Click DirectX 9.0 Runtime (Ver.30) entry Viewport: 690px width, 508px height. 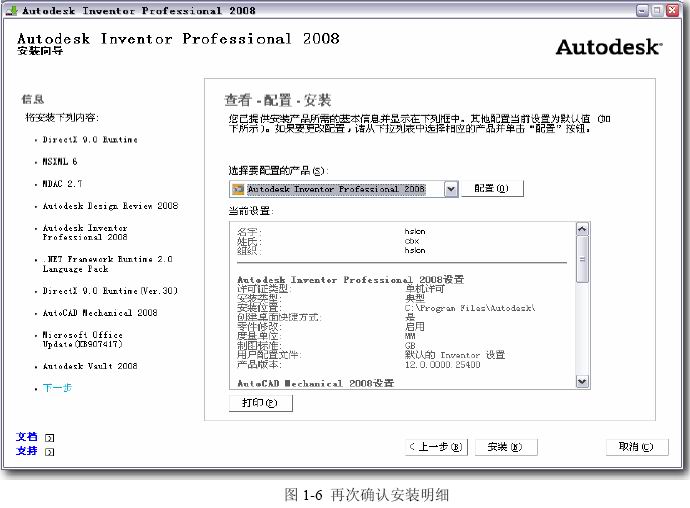click(110, 291)
